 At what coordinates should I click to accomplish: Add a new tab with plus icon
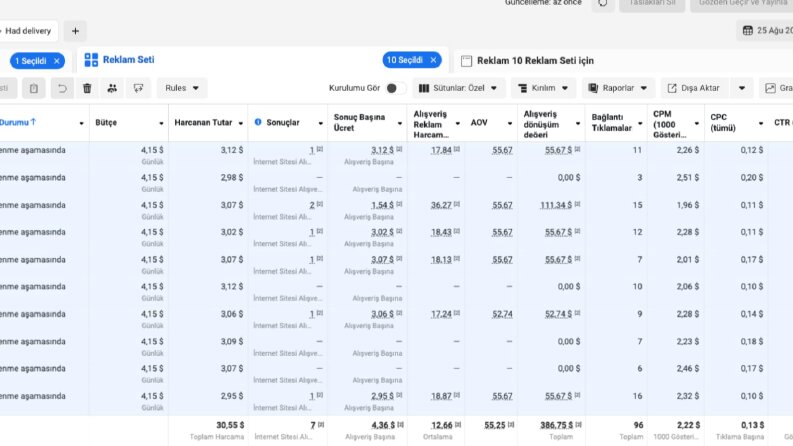click(x=75, y=31)
